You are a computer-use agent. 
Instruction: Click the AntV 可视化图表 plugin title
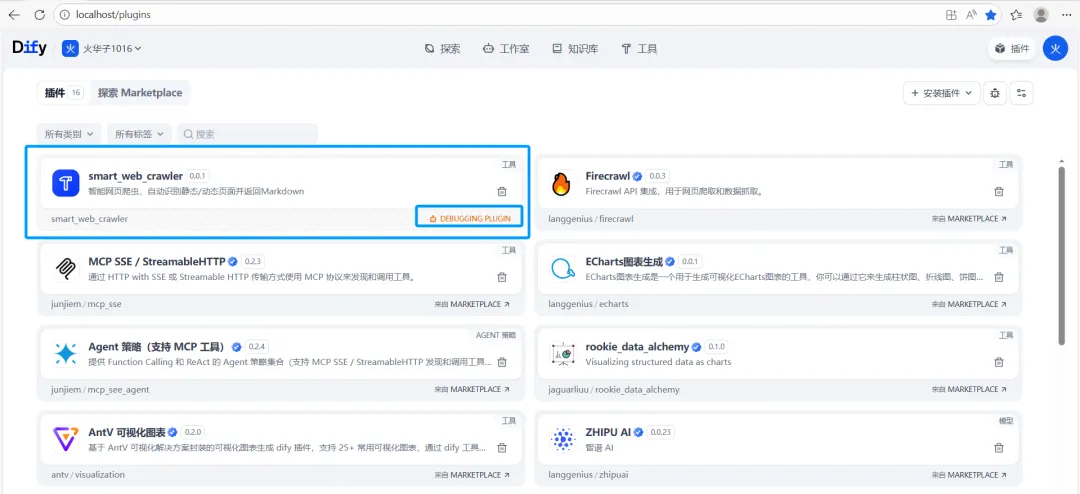[127, 432]
